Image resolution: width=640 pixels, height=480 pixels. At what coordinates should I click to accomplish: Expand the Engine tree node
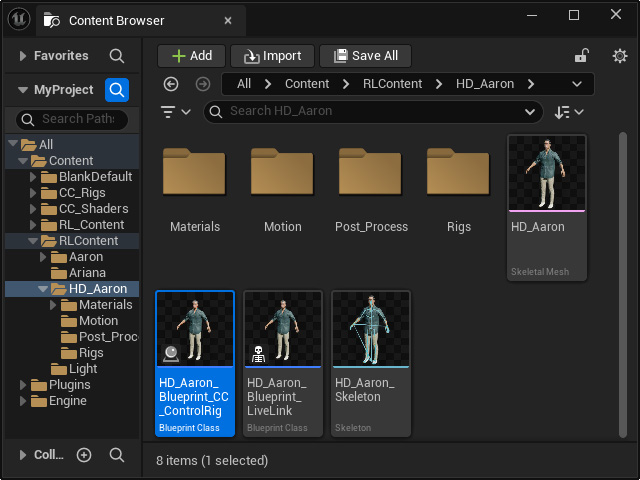click(x=23, y=401)
